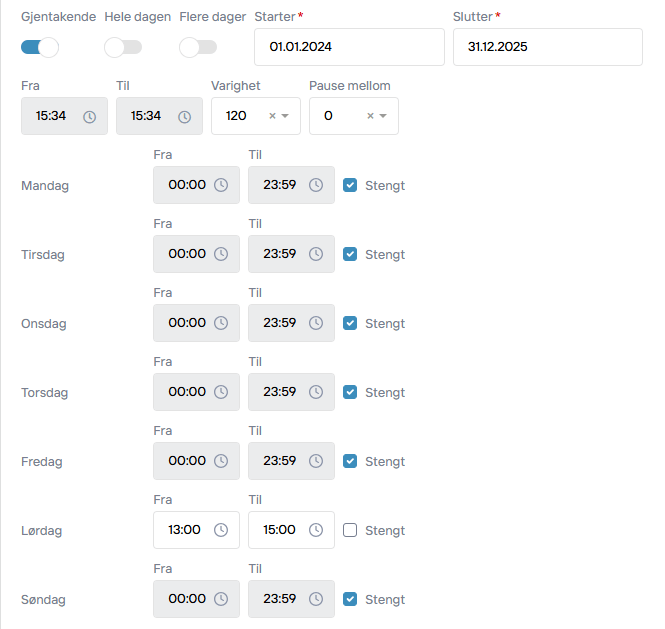Open the Pause mellom dropdown arrow
The height and width of the screenshot is (629, 665).
[x=384, y=116]
